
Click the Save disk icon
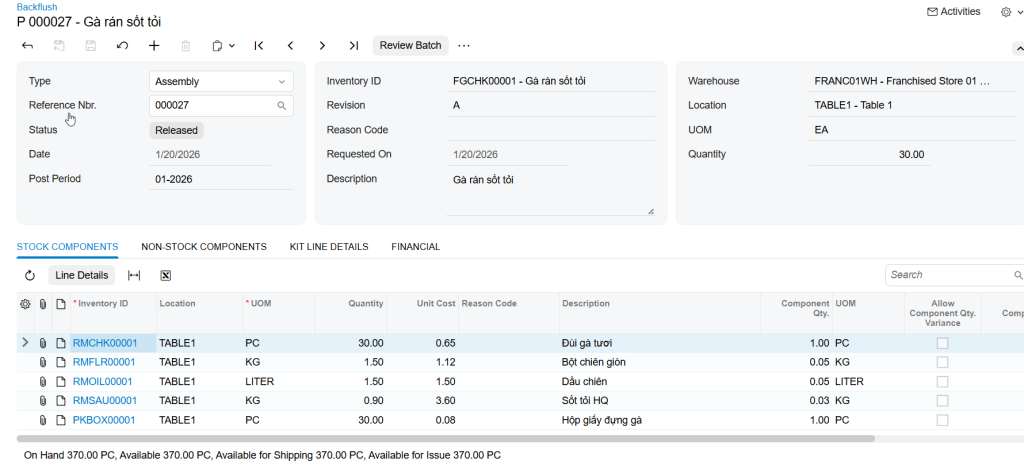tap(91, 46)
